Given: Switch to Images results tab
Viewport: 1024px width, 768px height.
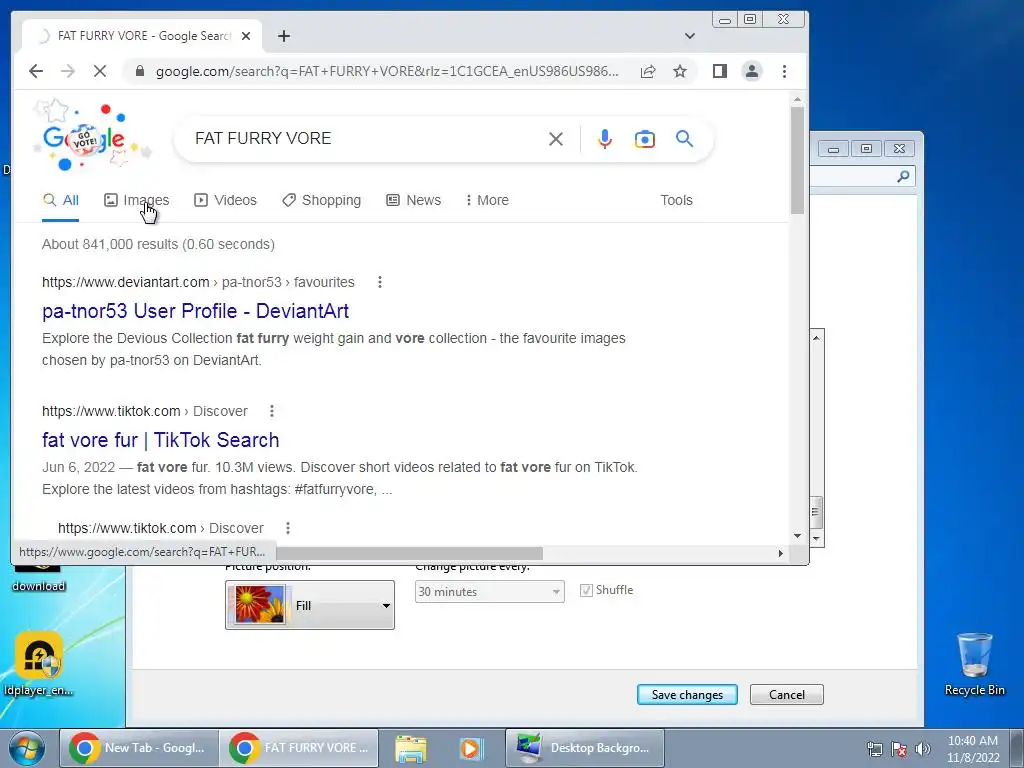Looking at the screenshot, I should 136,200.
